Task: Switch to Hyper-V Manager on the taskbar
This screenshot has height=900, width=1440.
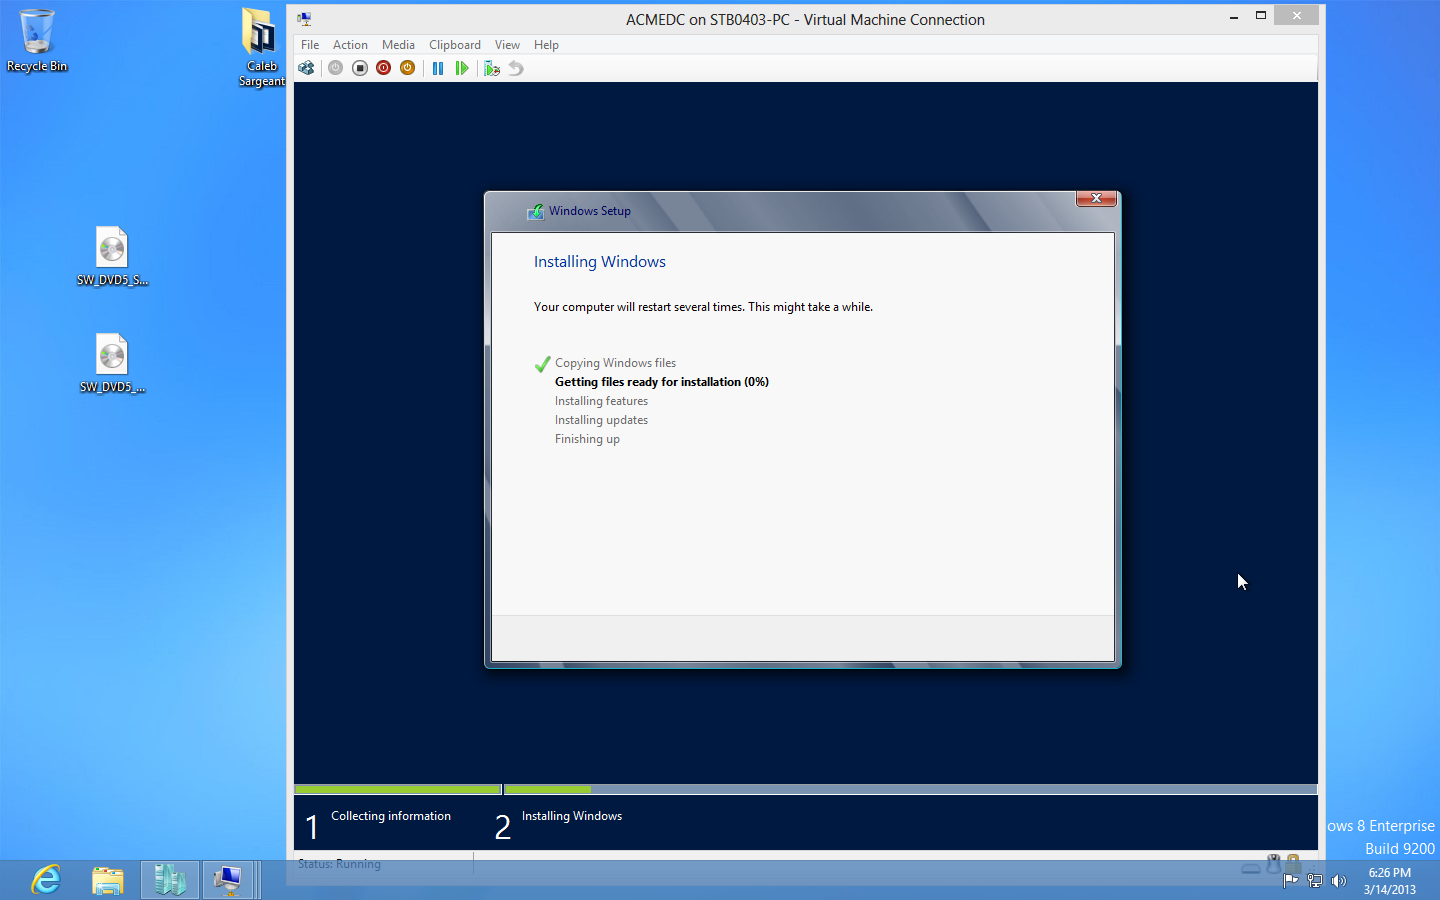Action: [169, 880]
